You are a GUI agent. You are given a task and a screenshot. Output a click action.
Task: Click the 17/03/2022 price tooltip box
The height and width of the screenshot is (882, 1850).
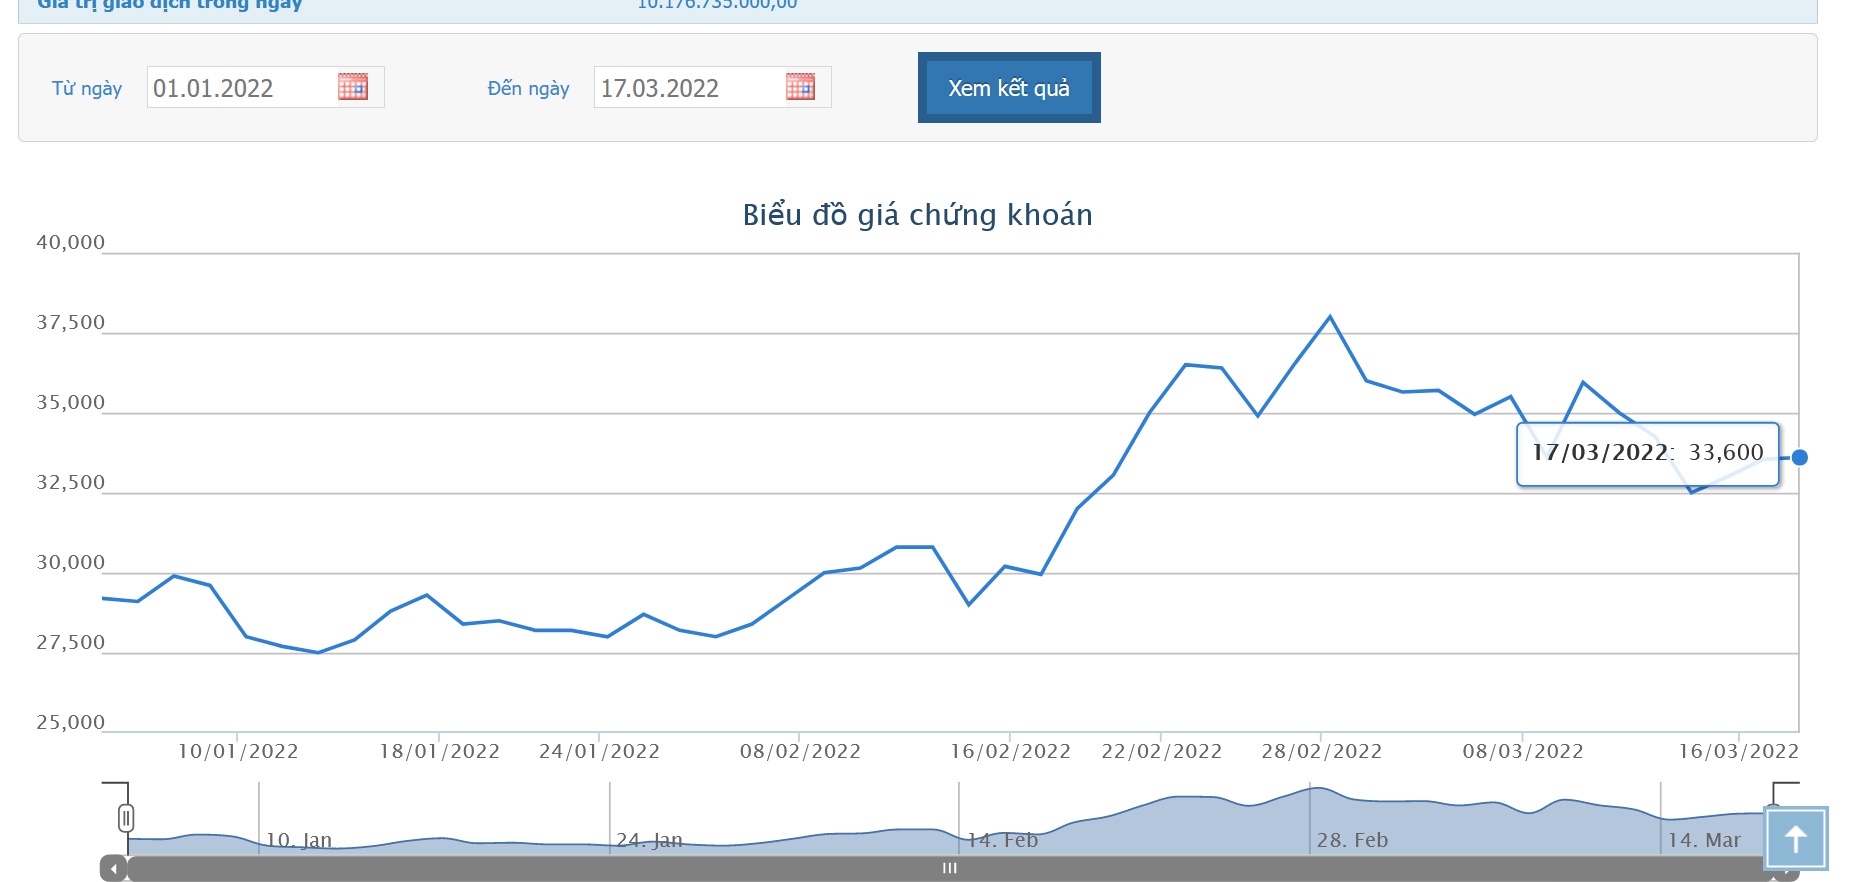(1647, 453)
